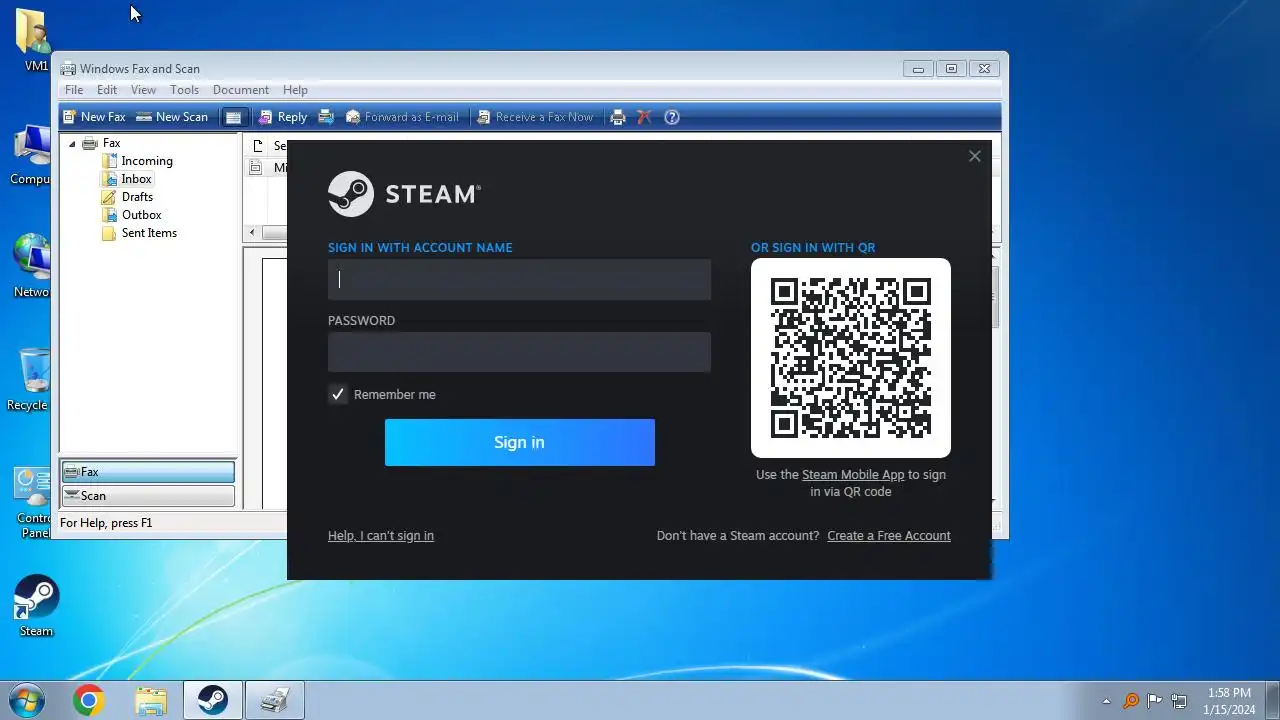Open the Steam Mobile App link
Screen dimensions: 1280x720
853,475
